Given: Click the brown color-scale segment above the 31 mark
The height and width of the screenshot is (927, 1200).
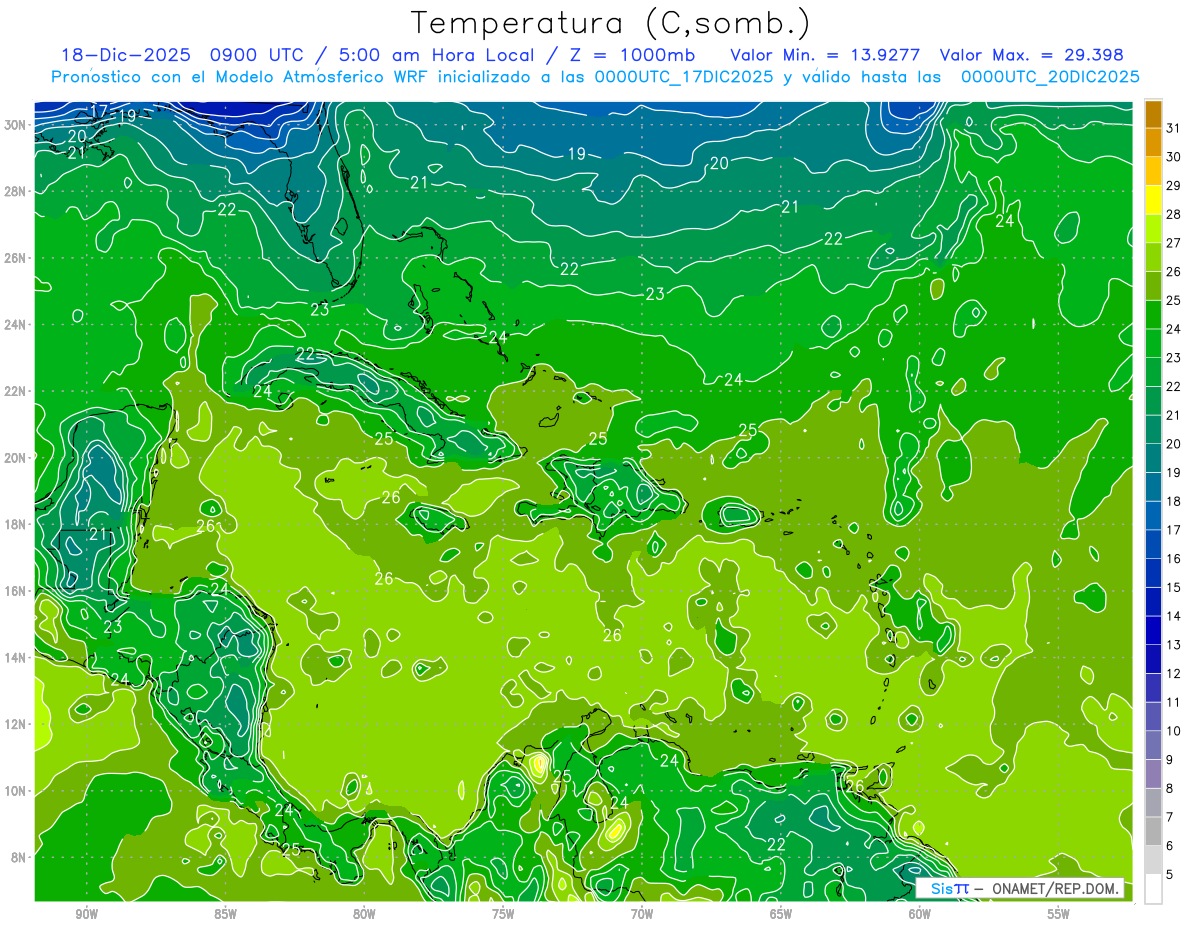Looking at the screenshot, I should tap(1153, 115).
